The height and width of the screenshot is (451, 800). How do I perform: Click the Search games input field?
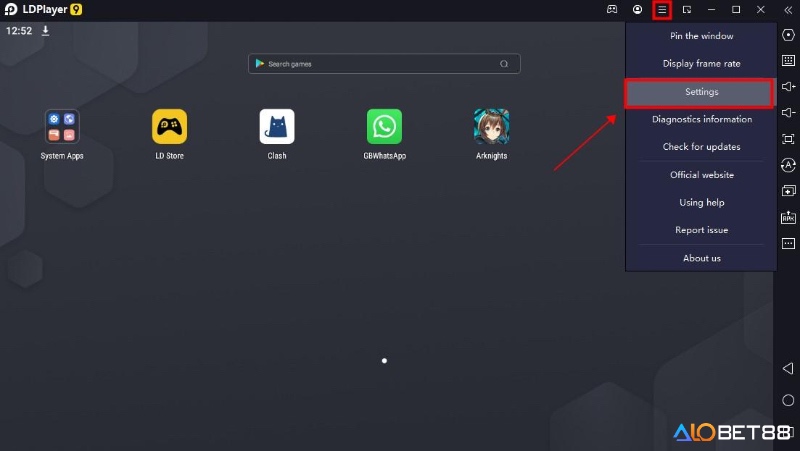click(x=384, y=64)
